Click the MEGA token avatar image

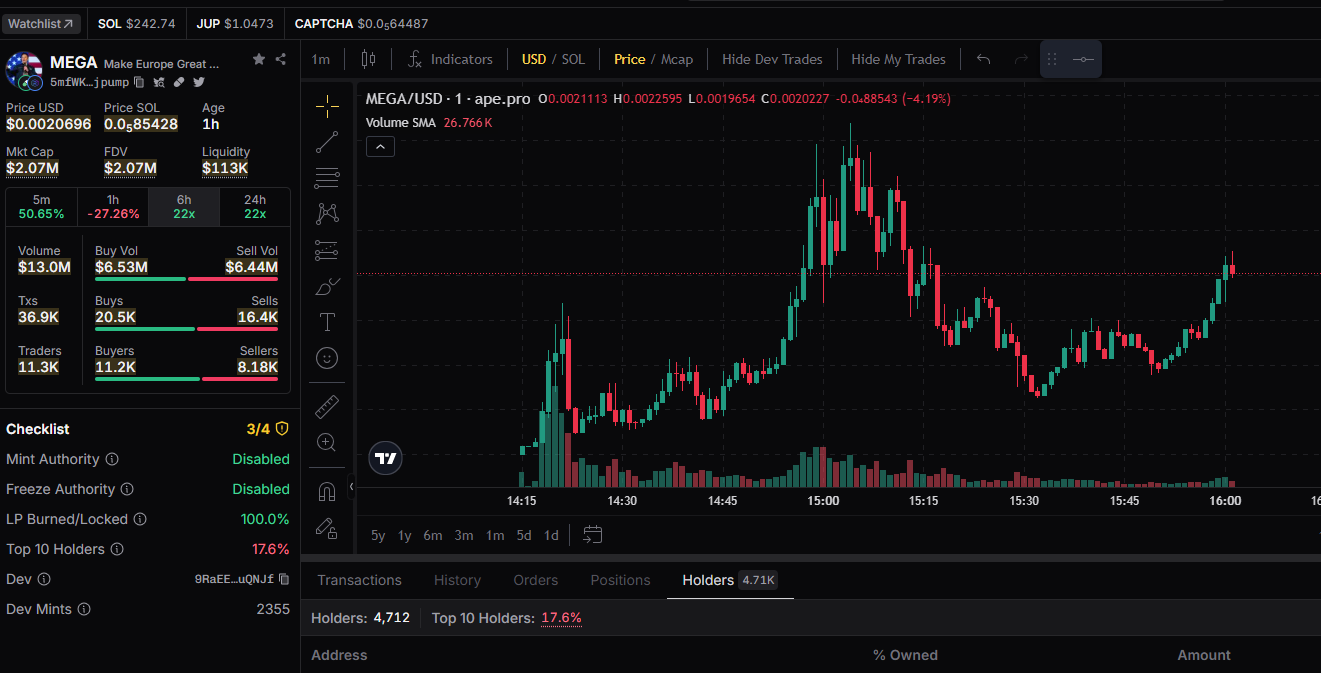pos(24,70)
